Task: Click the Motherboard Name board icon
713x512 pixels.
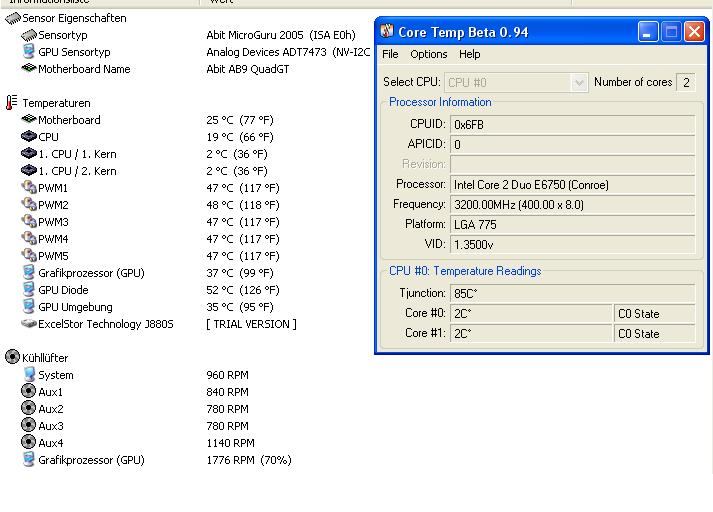Action: pos(29,68)
